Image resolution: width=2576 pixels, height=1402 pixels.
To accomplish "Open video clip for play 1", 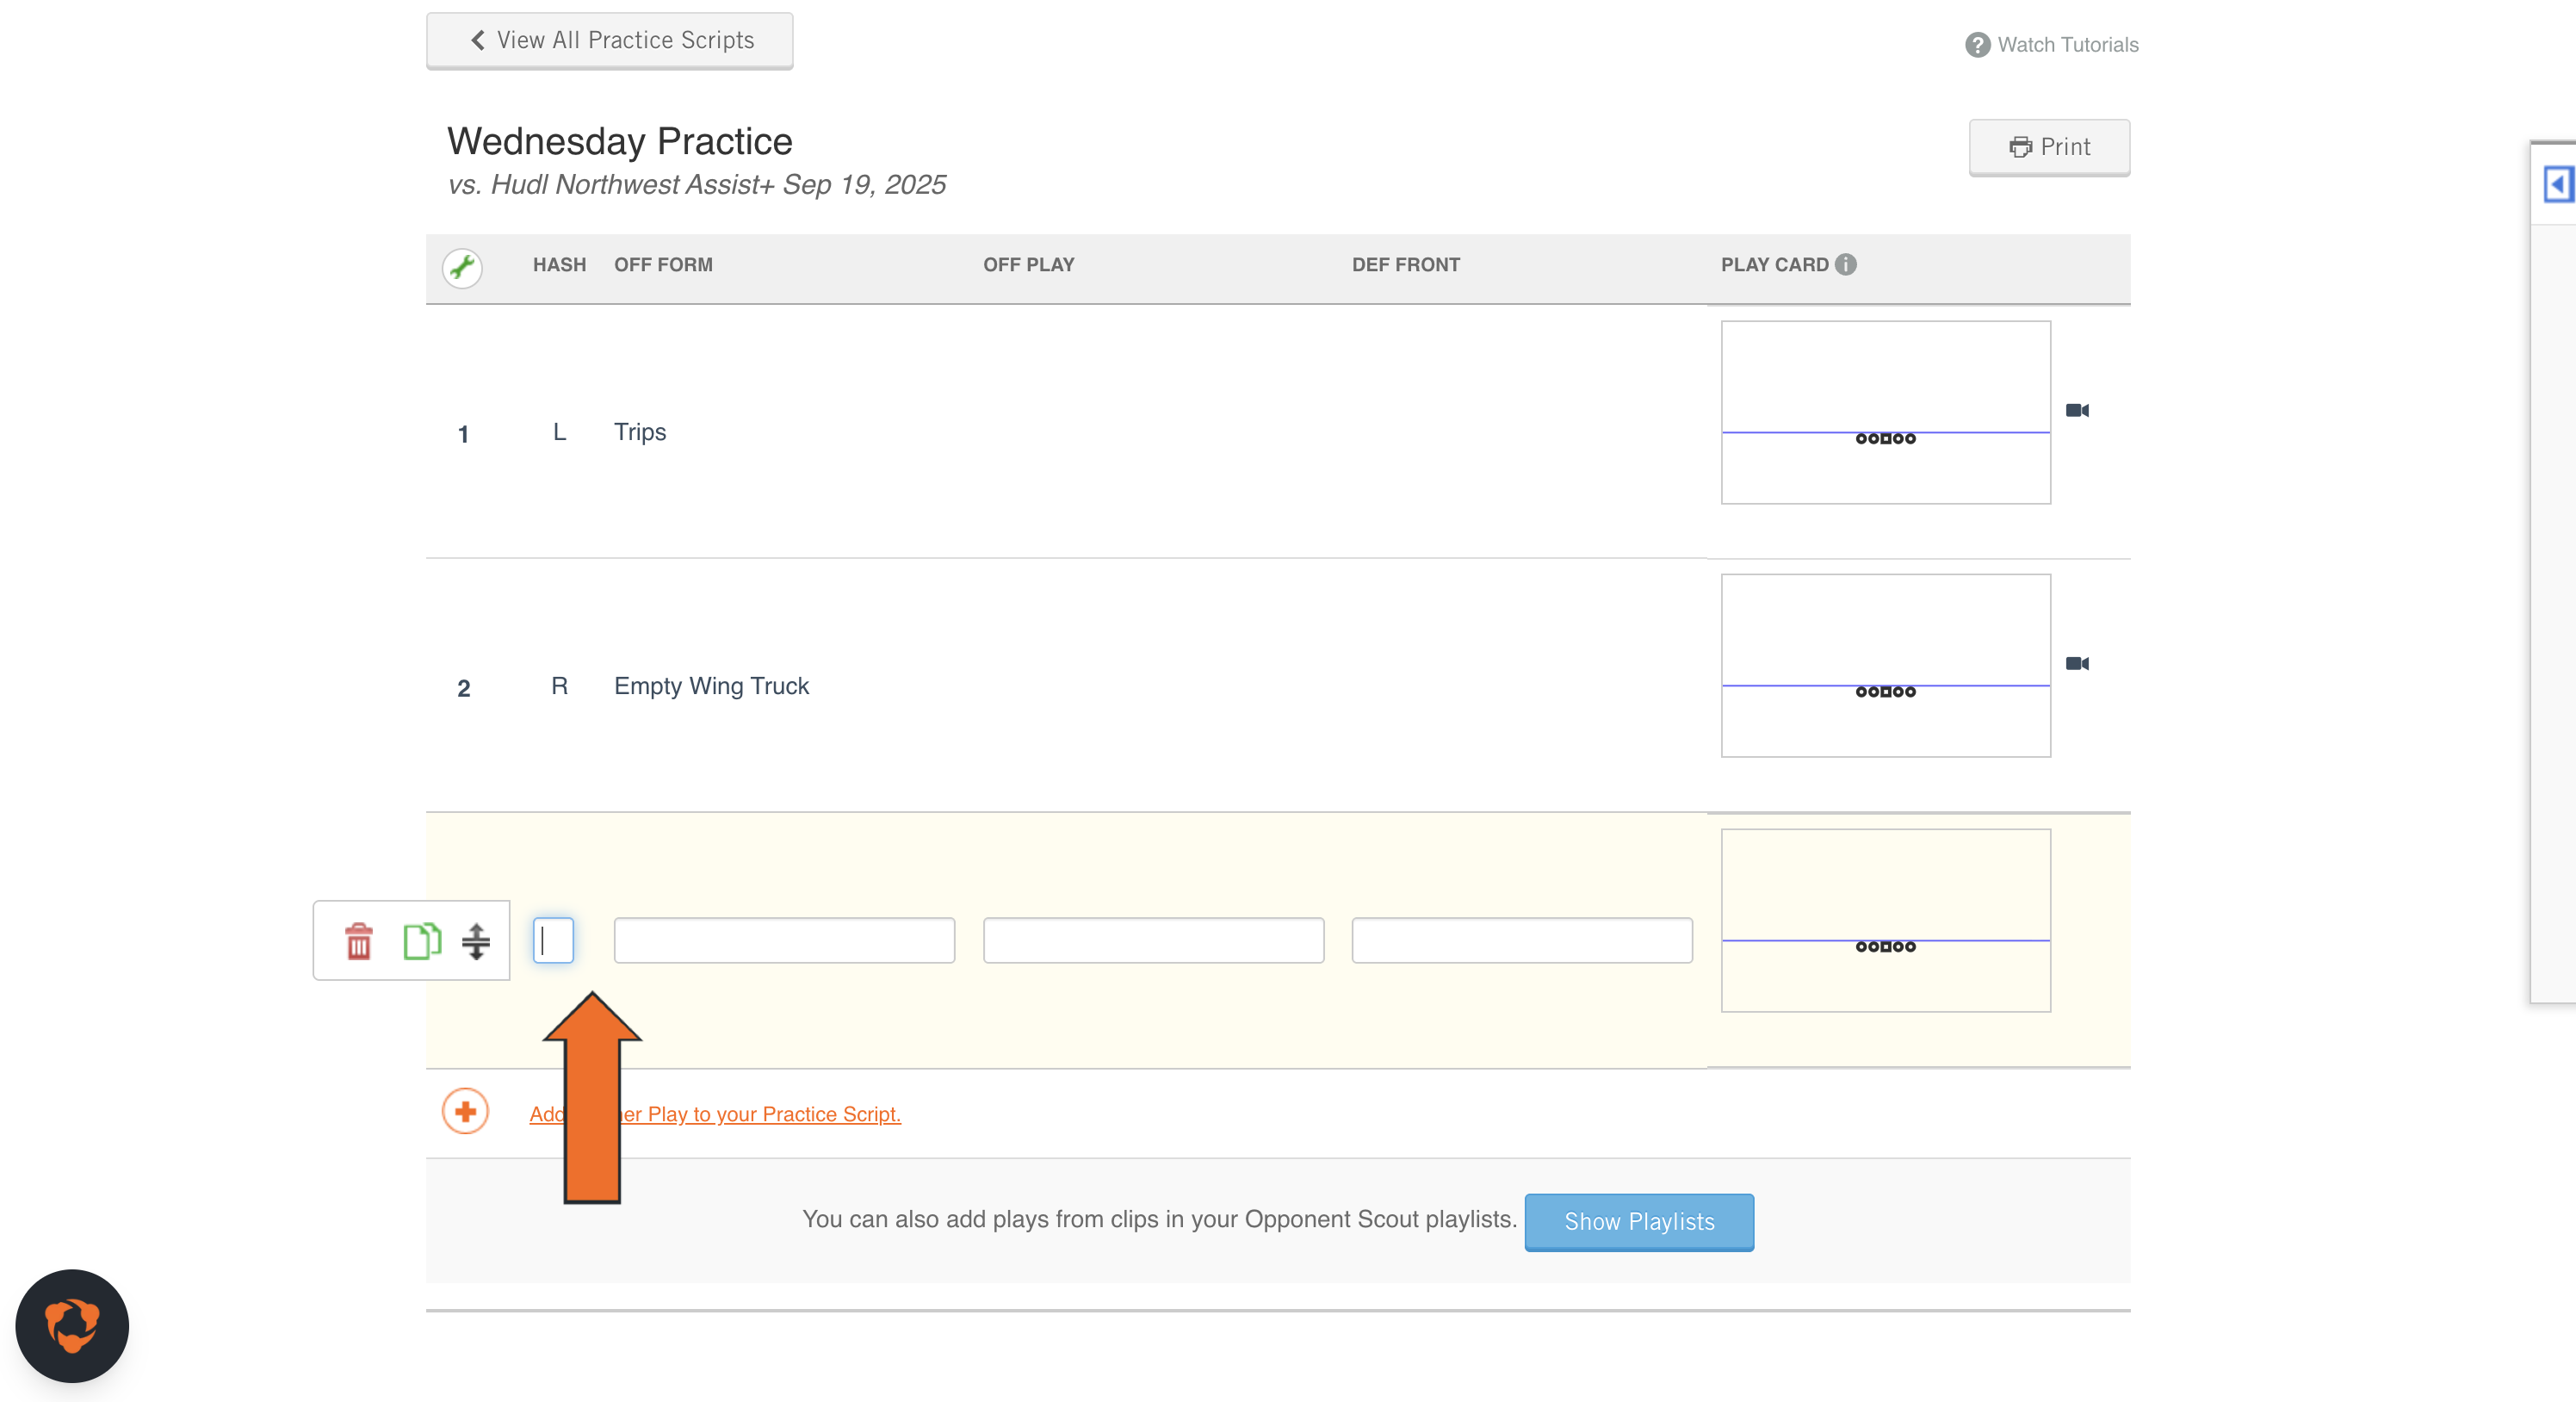I will click(2077, 410).
